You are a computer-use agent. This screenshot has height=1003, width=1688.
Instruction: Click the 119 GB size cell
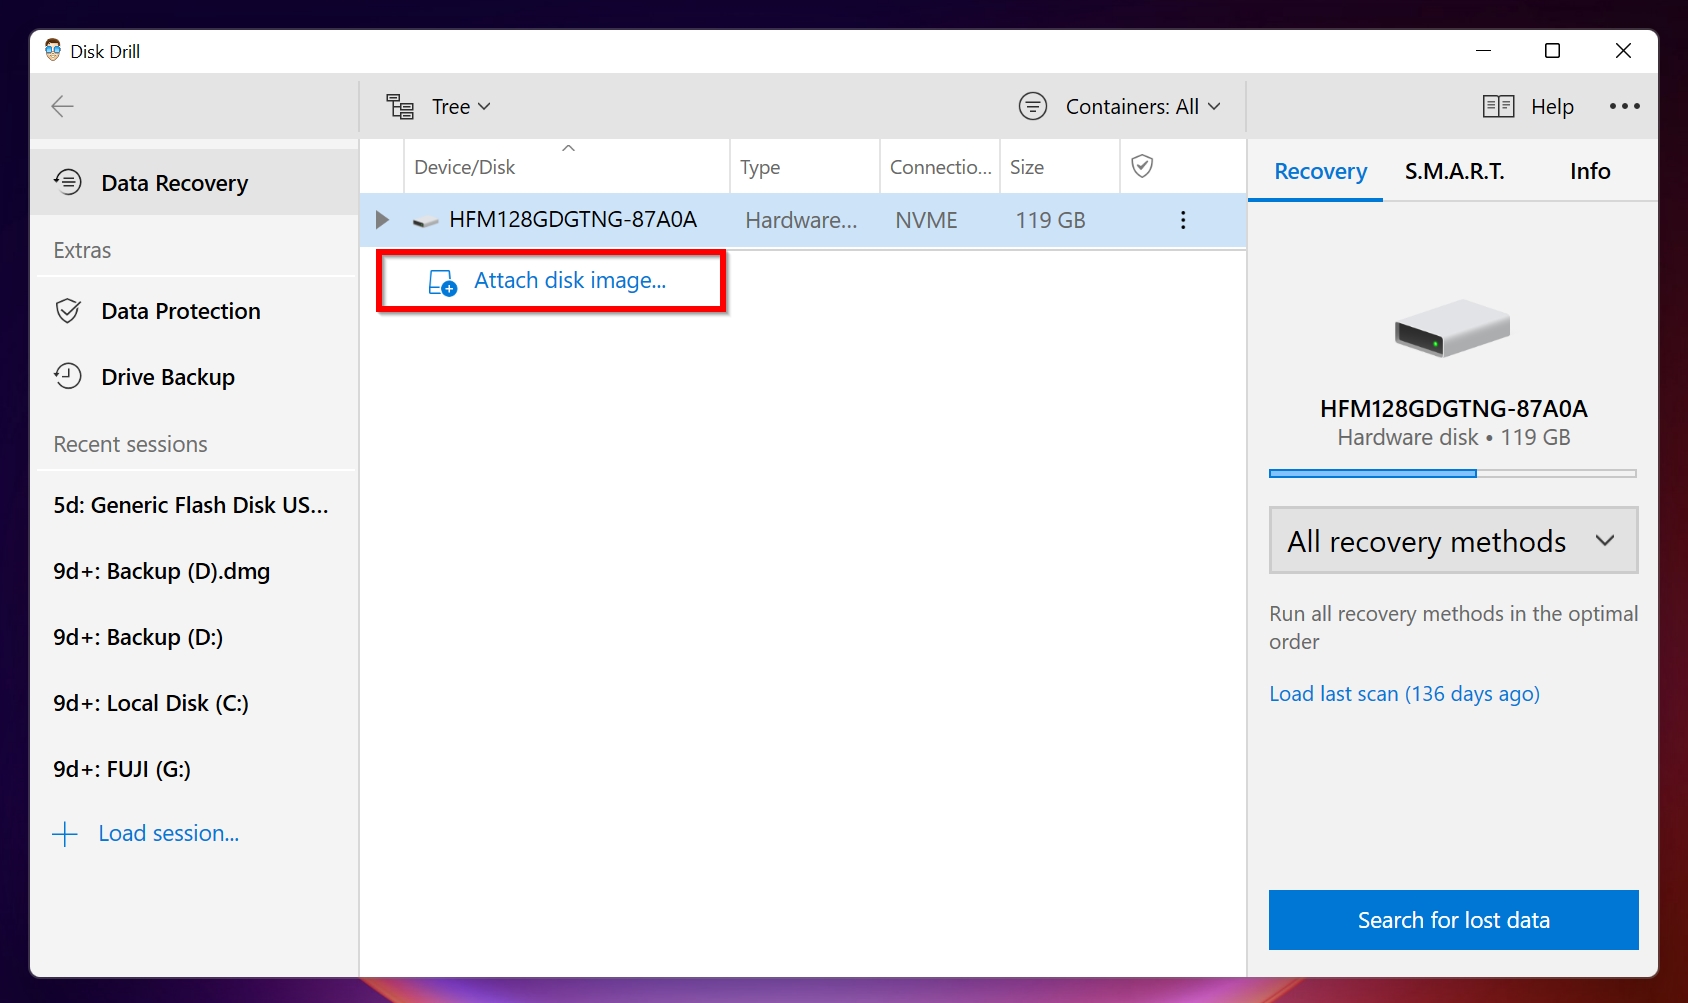pyautogui.click(x=1050, y=221)
